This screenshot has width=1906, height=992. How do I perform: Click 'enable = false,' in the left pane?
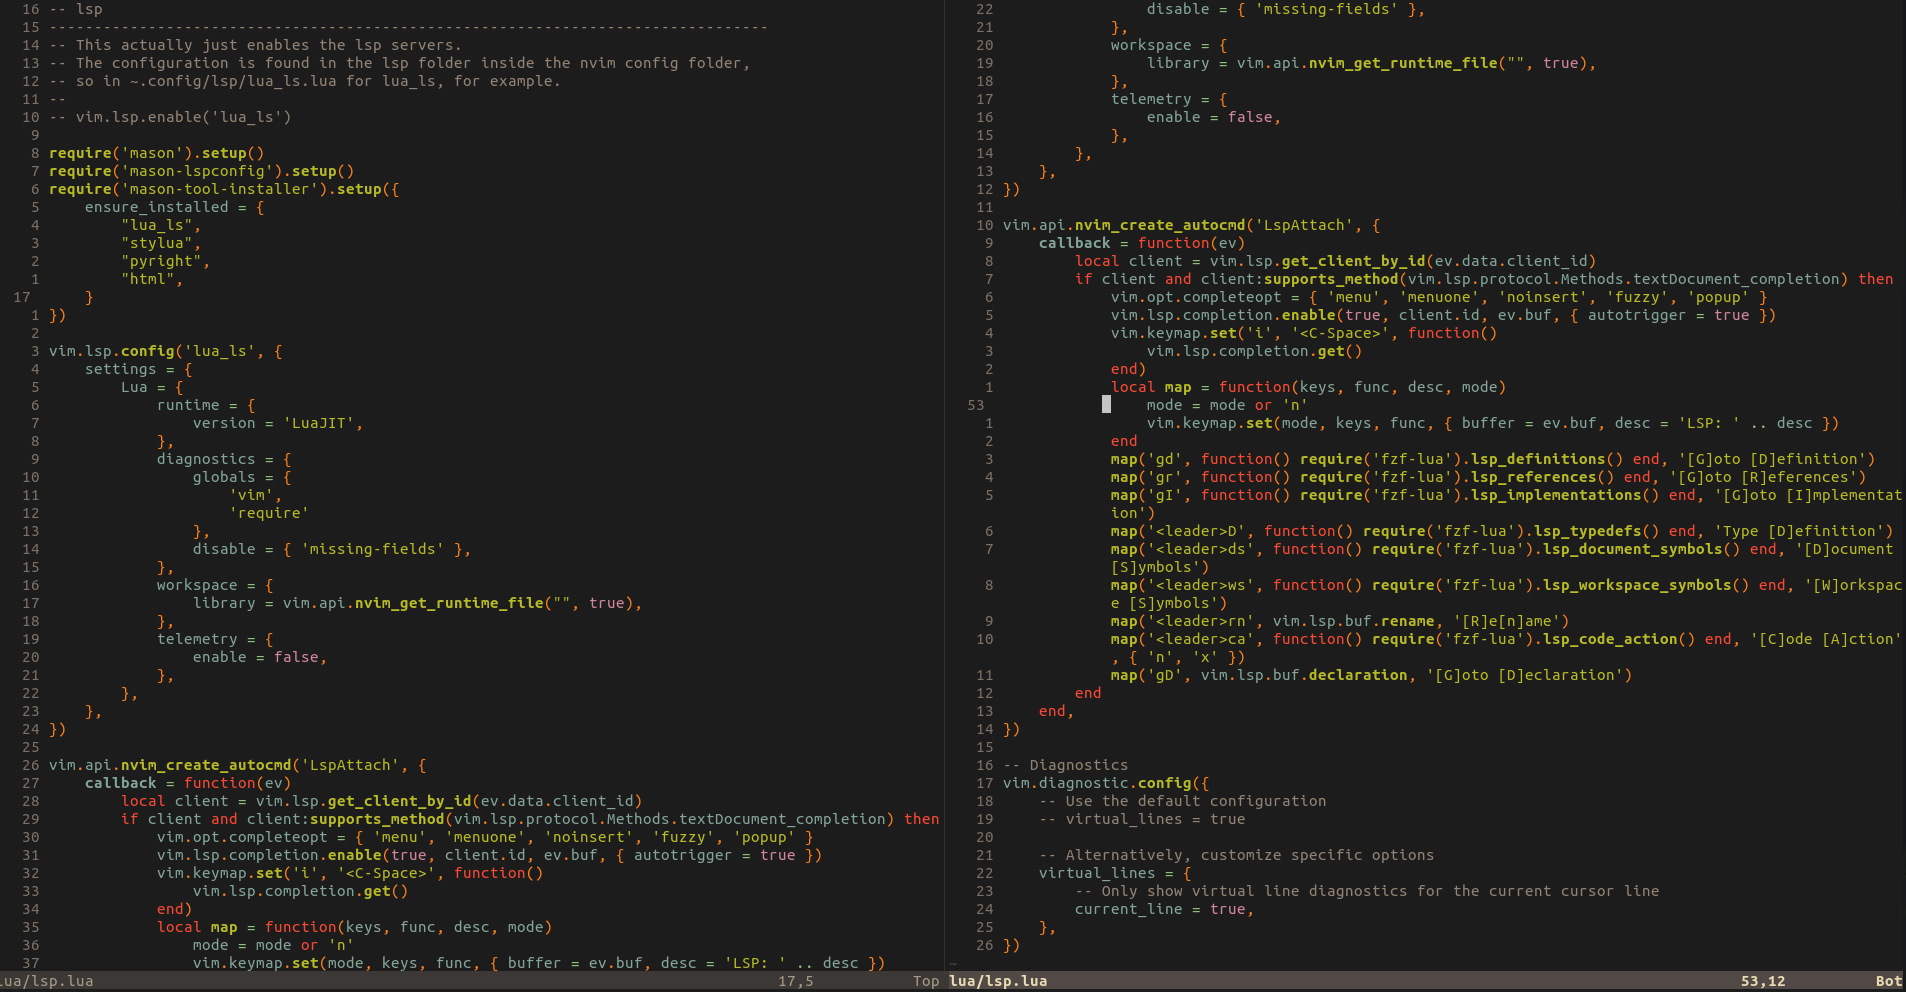pyautogui.click(x=260, y=657)
